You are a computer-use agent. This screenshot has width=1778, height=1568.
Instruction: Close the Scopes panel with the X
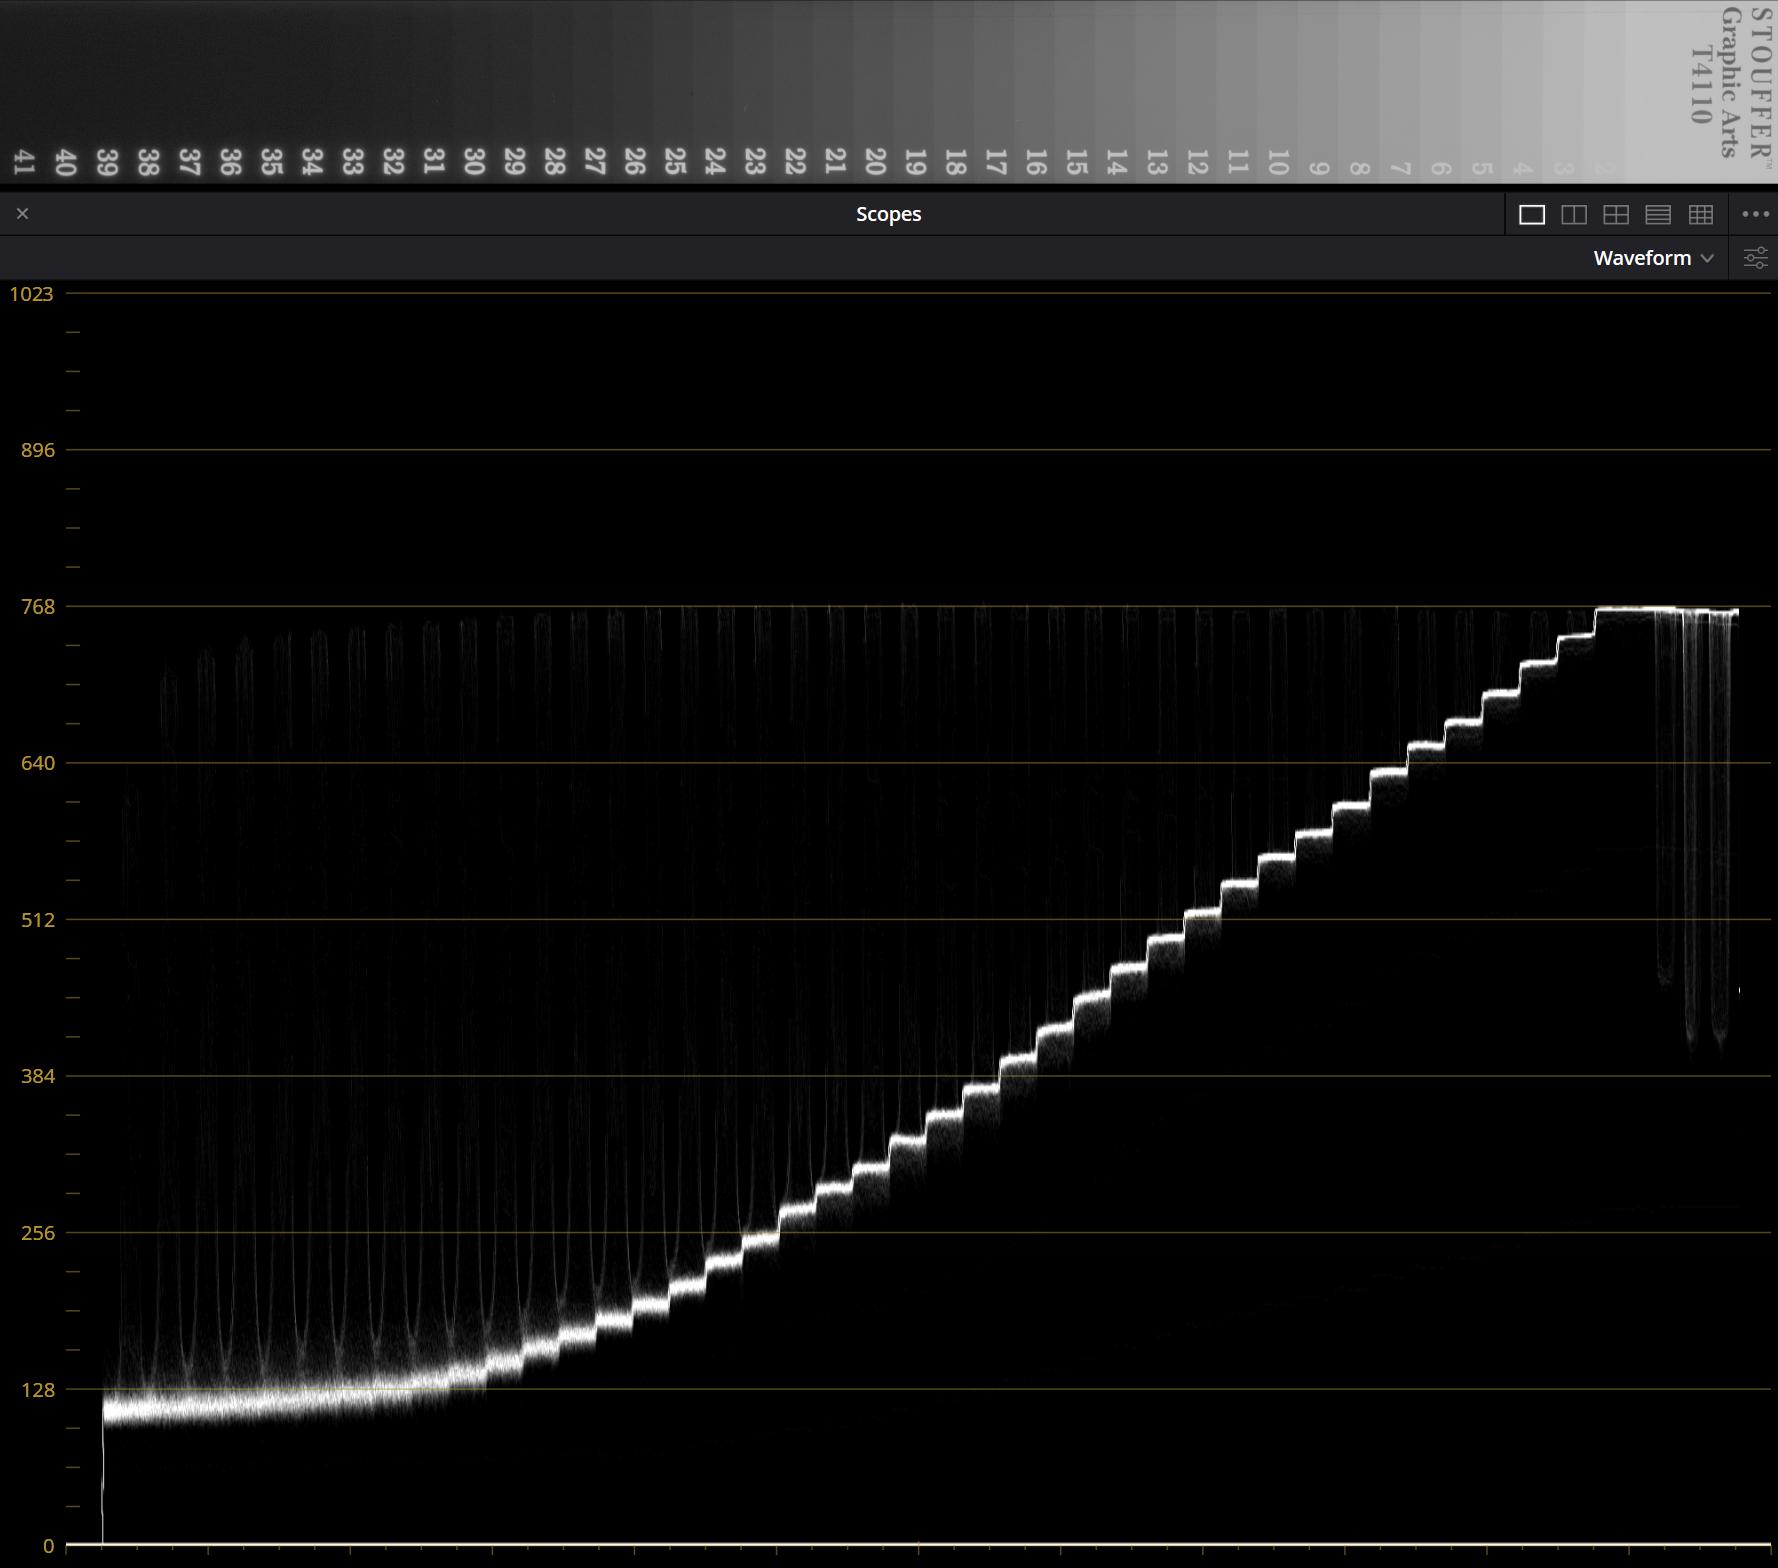[x=23, y=214]
